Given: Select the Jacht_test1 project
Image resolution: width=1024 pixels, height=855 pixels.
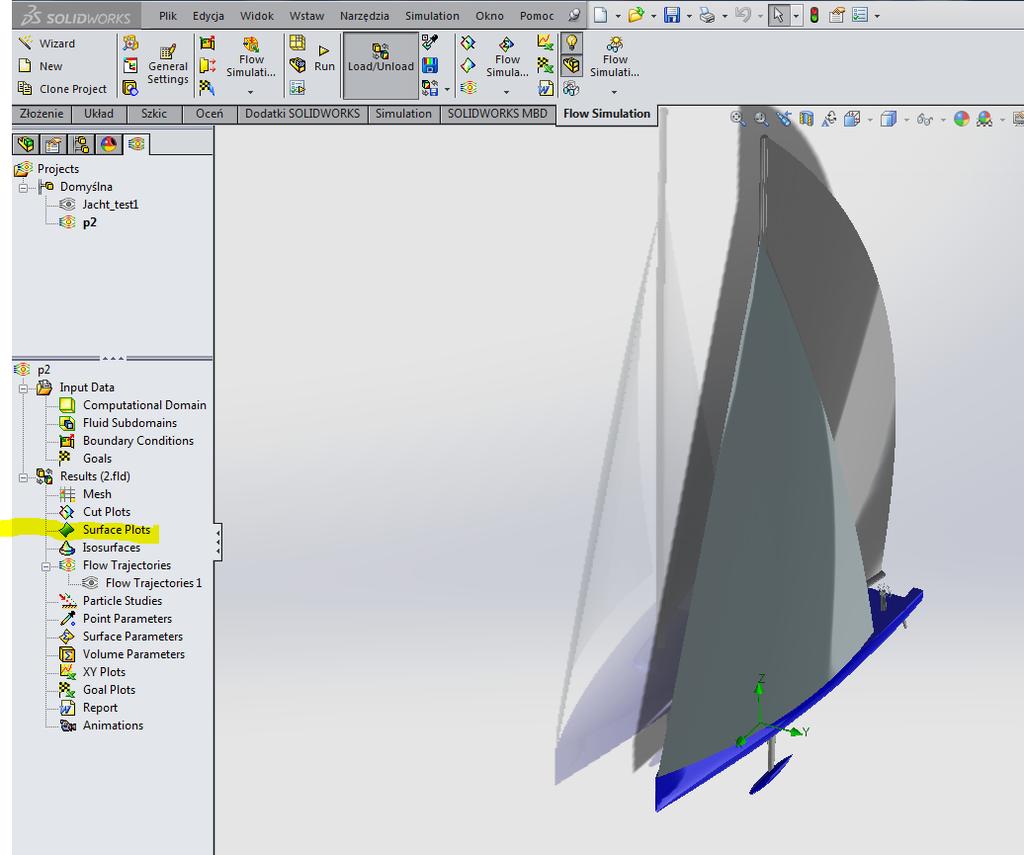Looking at the screenshot, I should (110, 204).
